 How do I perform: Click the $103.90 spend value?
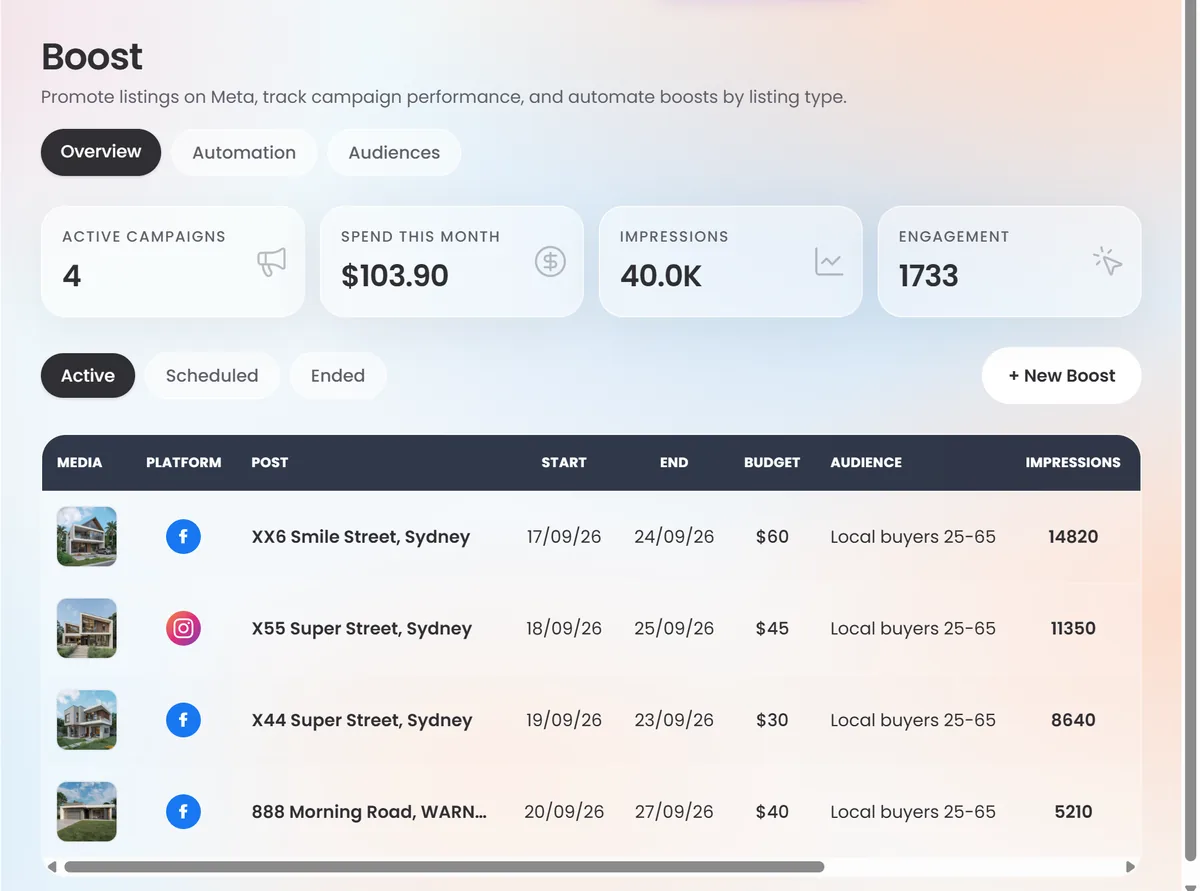[x=395, y=276]
